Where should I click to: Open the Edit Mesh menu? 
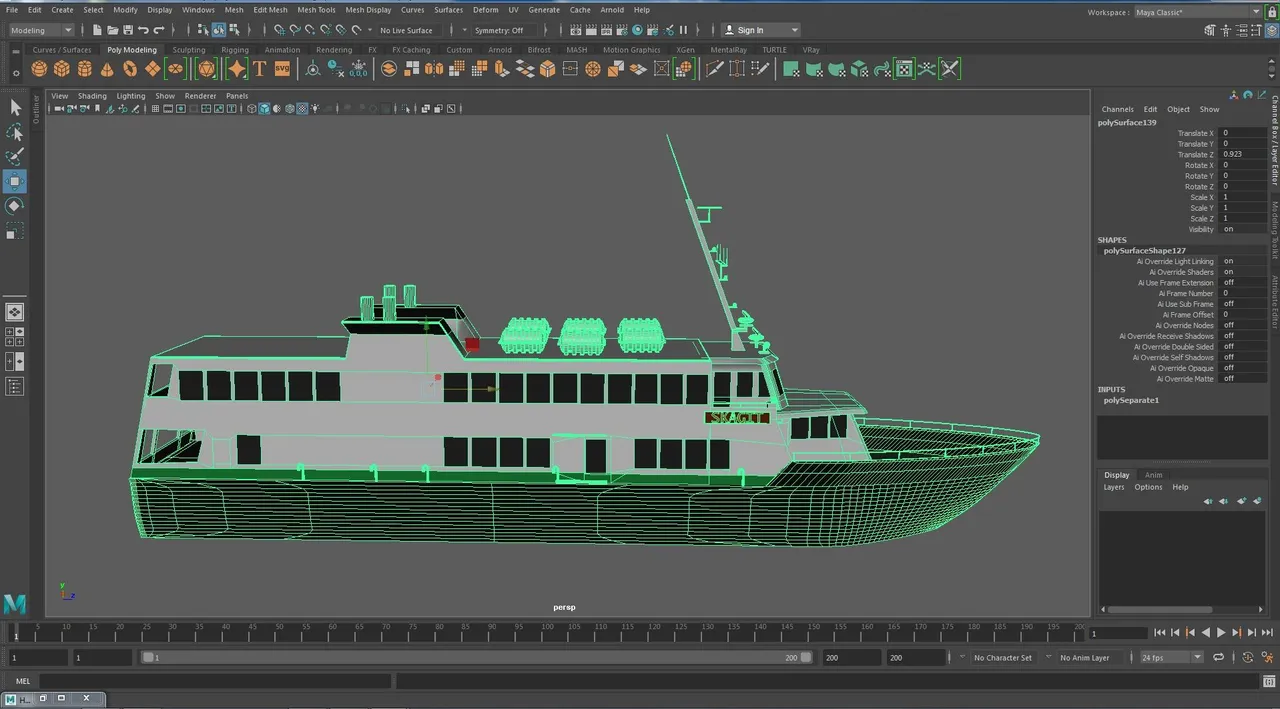tap(270, 10)
